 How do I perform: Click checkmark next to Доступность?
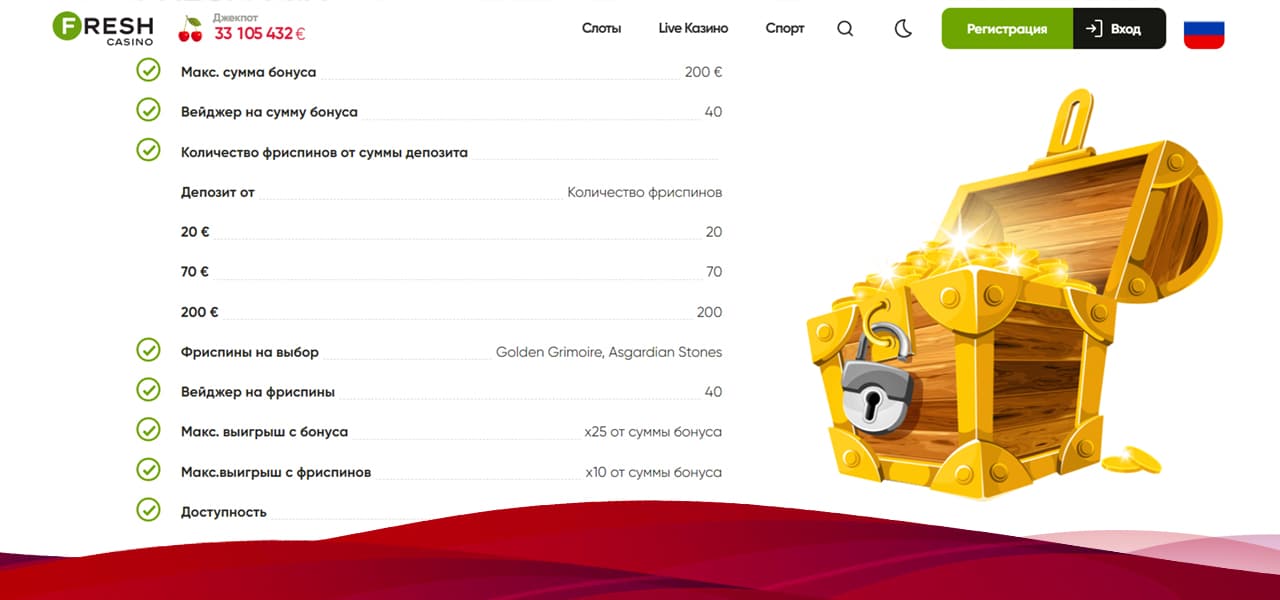[x=148, y=510]
